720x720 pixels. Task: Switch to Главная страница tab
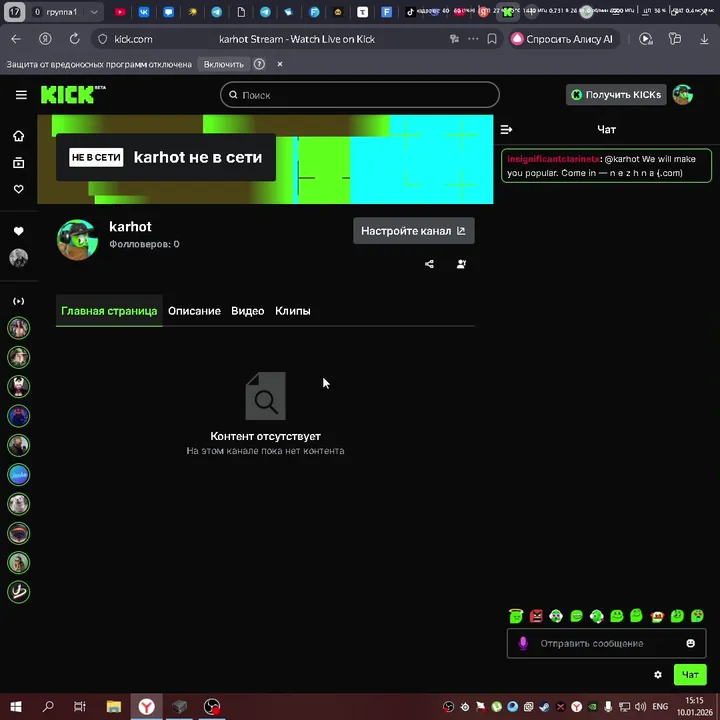pyautogui.click(x=109, y=311)
